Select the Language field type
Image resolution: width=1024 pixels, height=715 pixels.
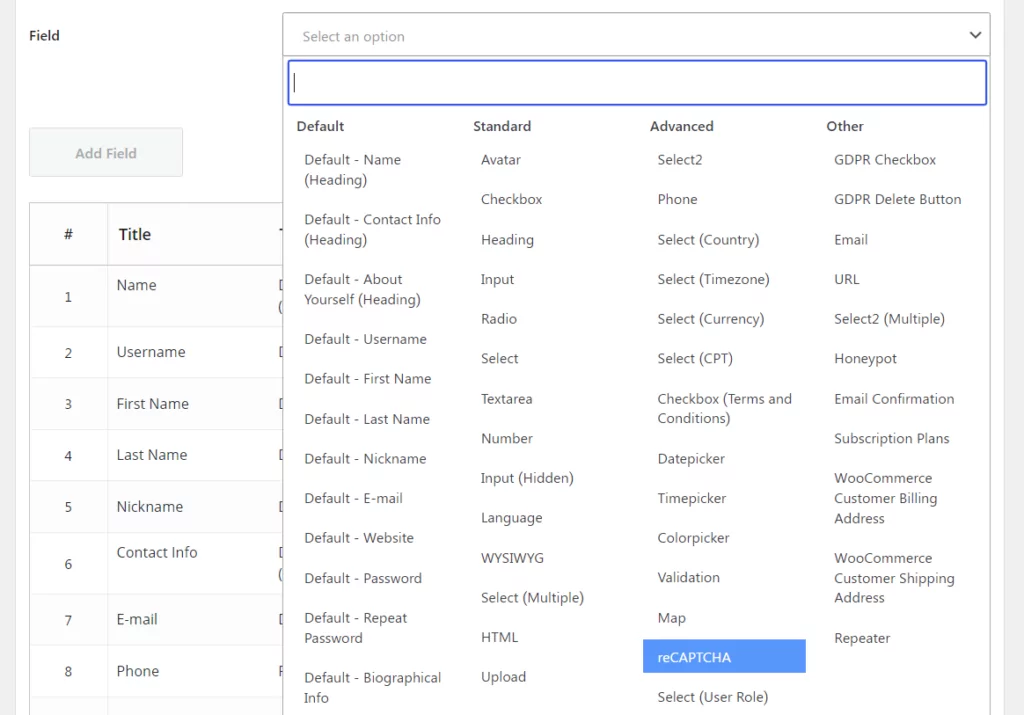click(x=512, y=518)
